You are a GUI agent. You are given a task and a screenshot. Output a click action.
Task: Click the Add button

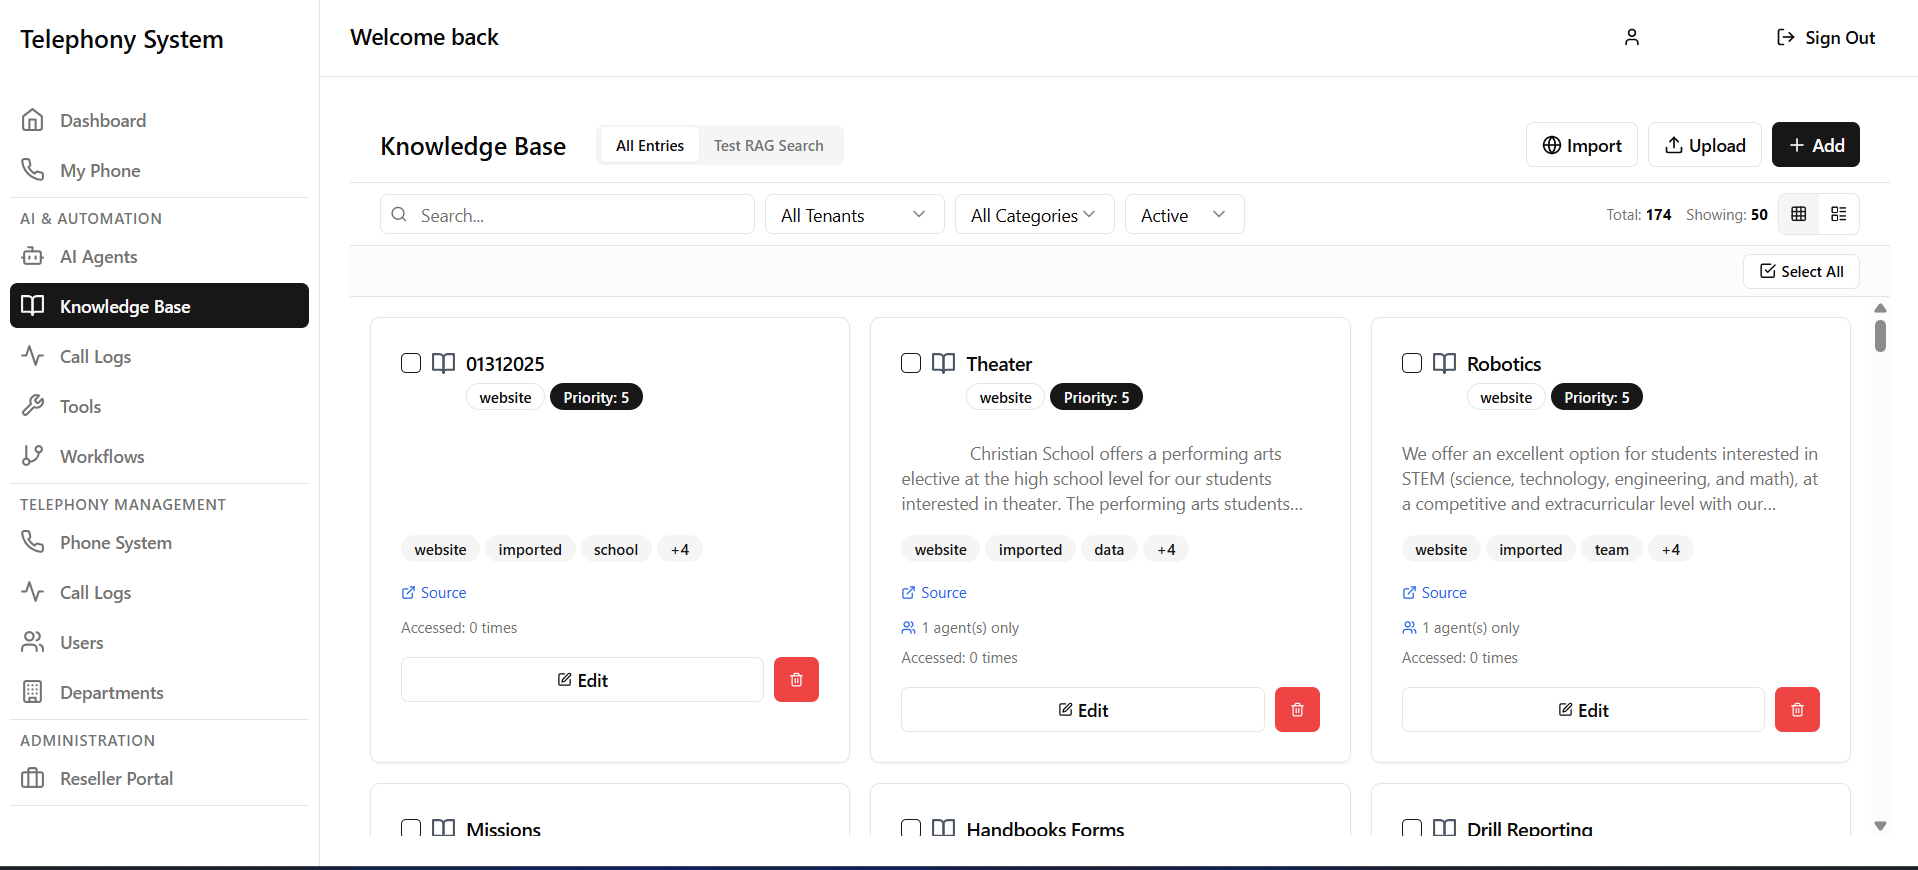point(1816,145)
